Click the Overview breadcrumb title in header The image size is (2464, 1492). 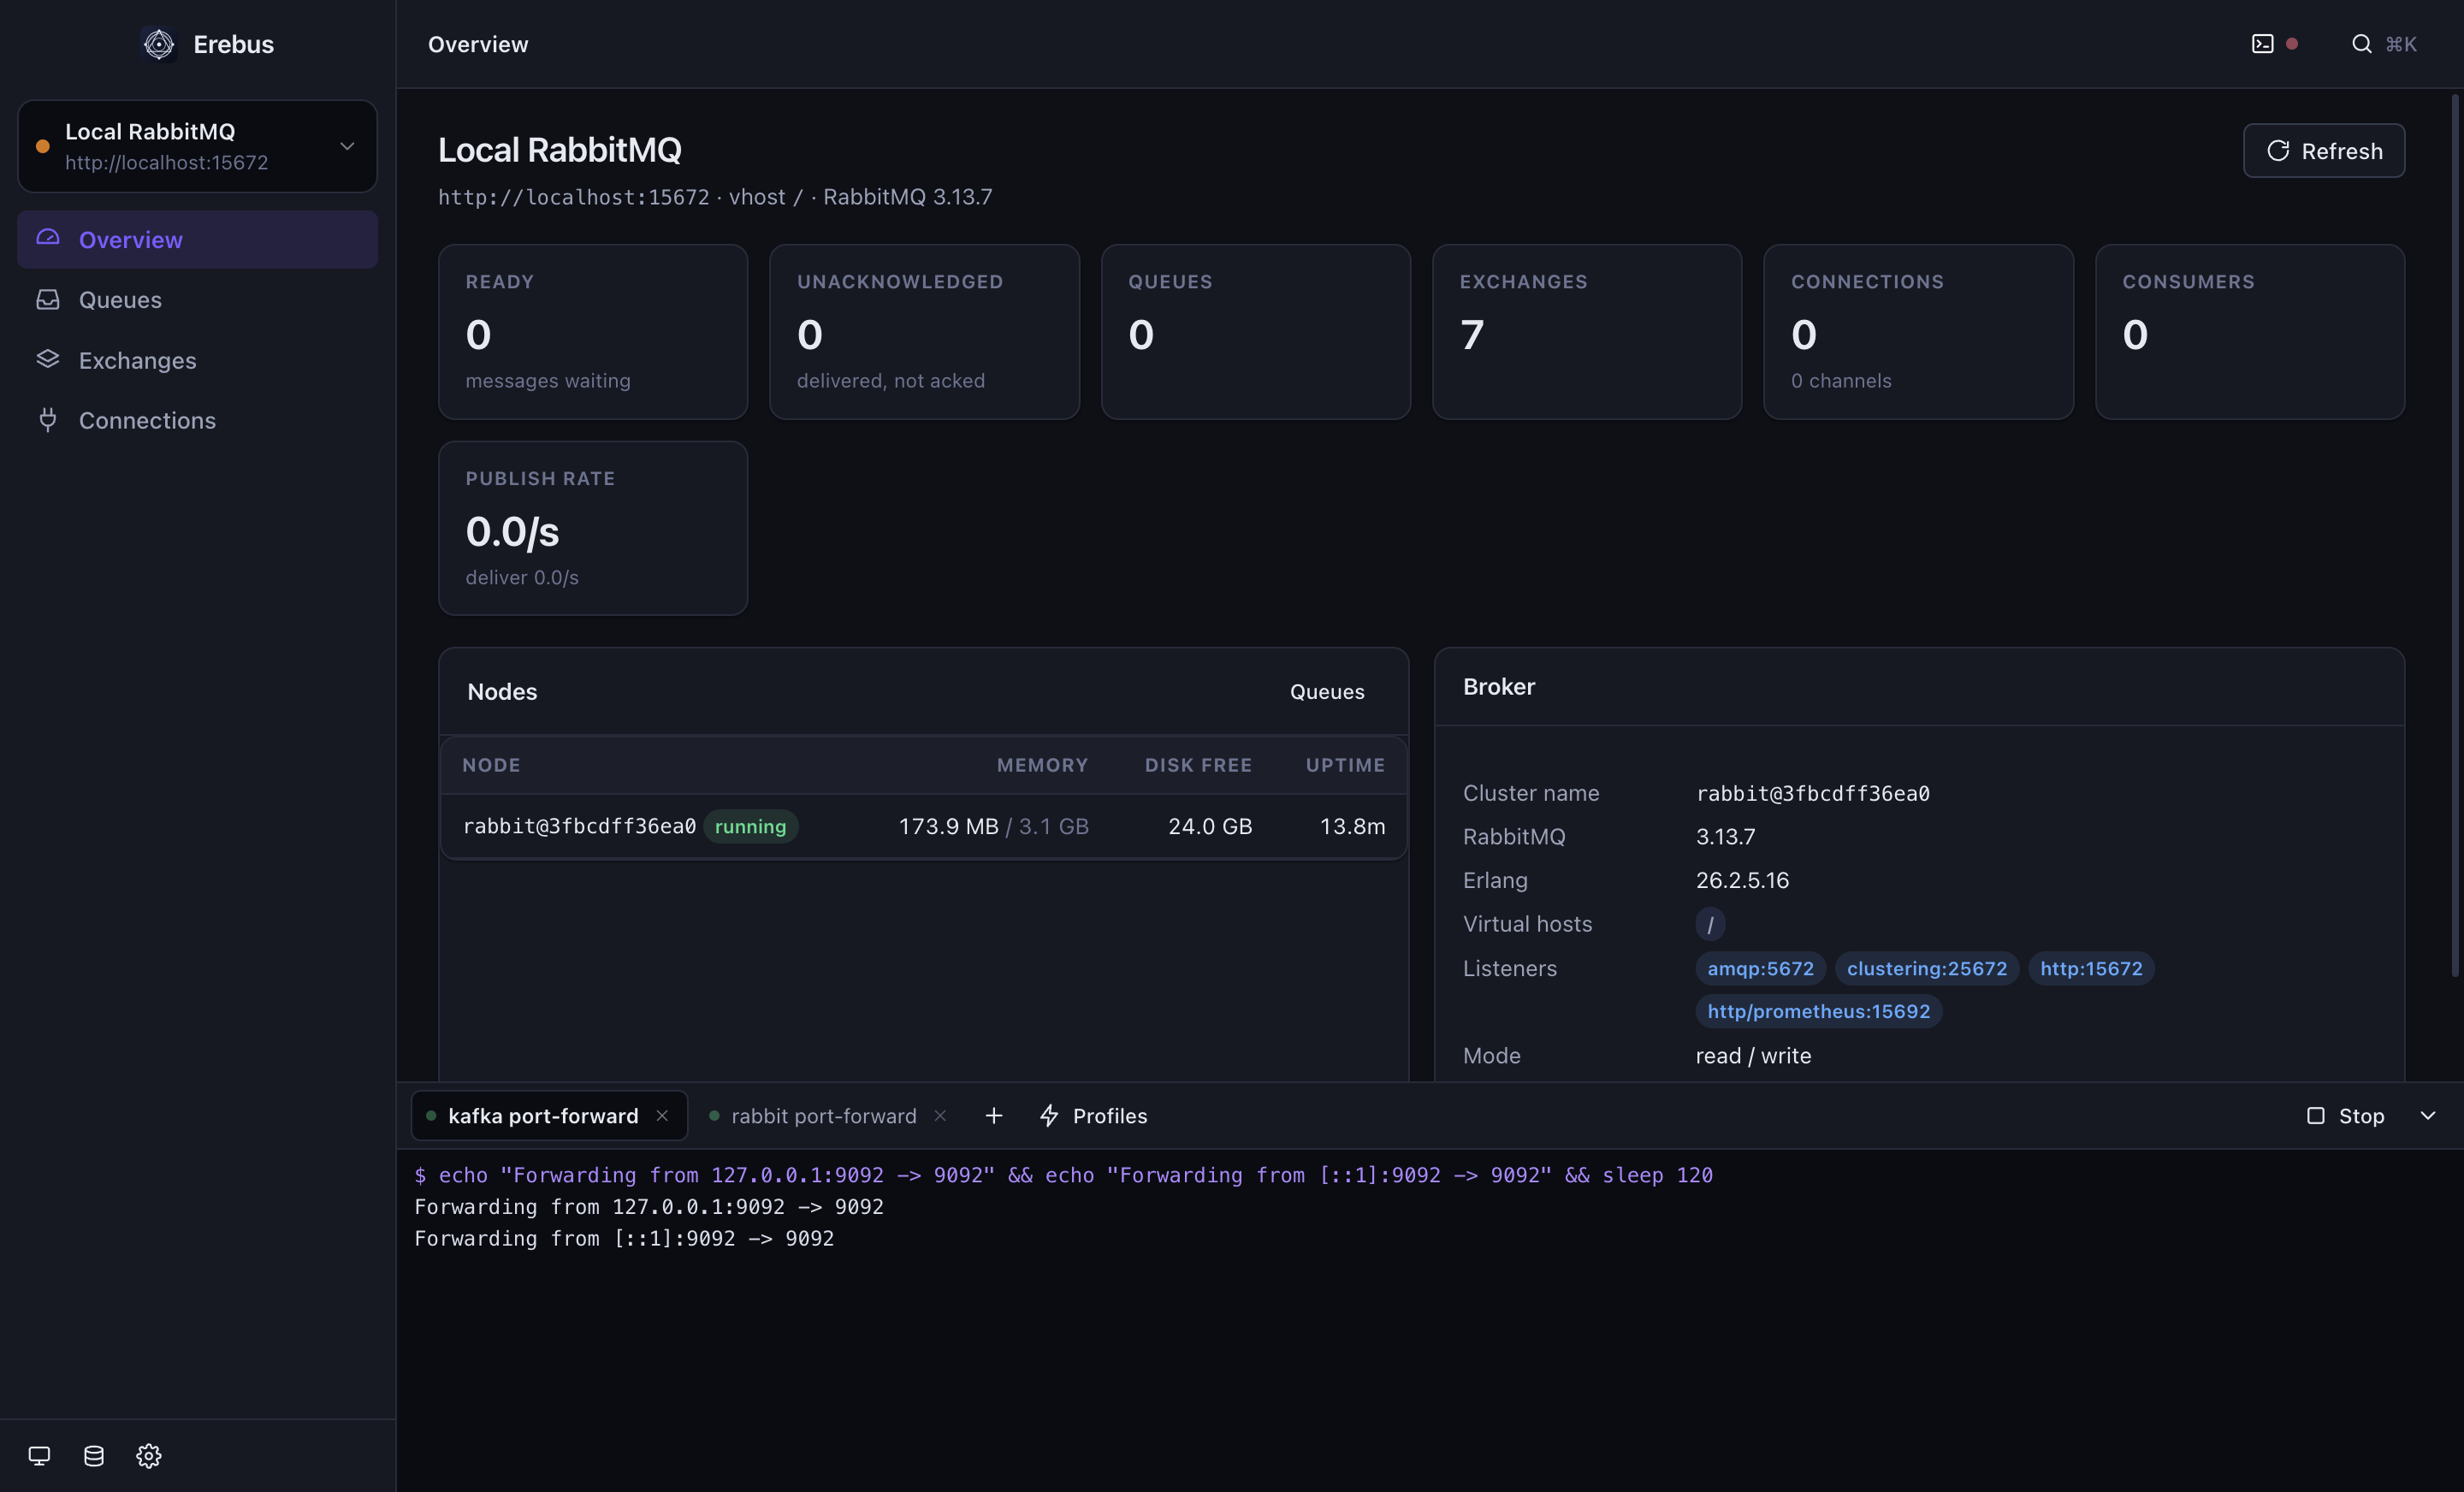[478, 44]
